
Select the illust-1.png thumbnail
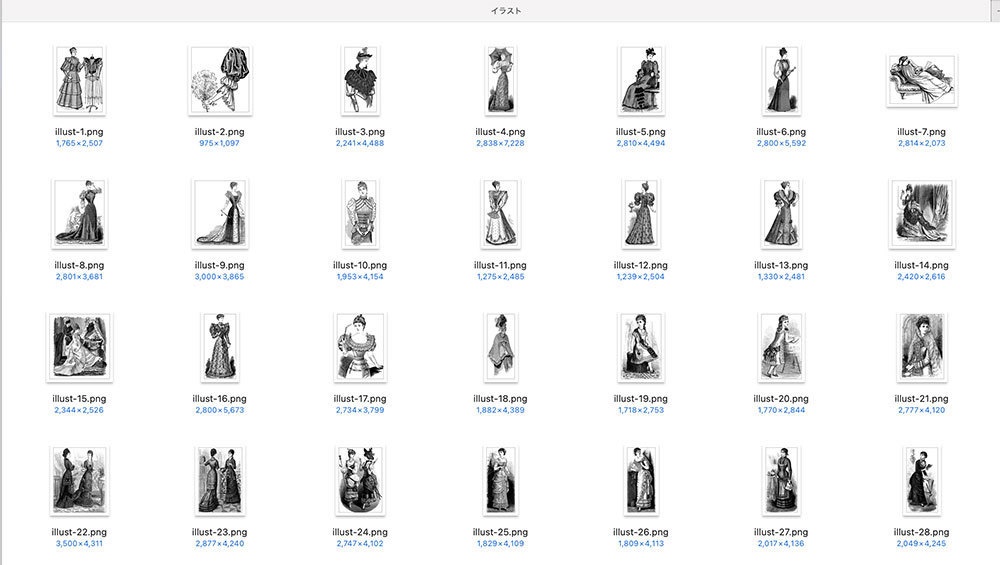click(79, 80)
